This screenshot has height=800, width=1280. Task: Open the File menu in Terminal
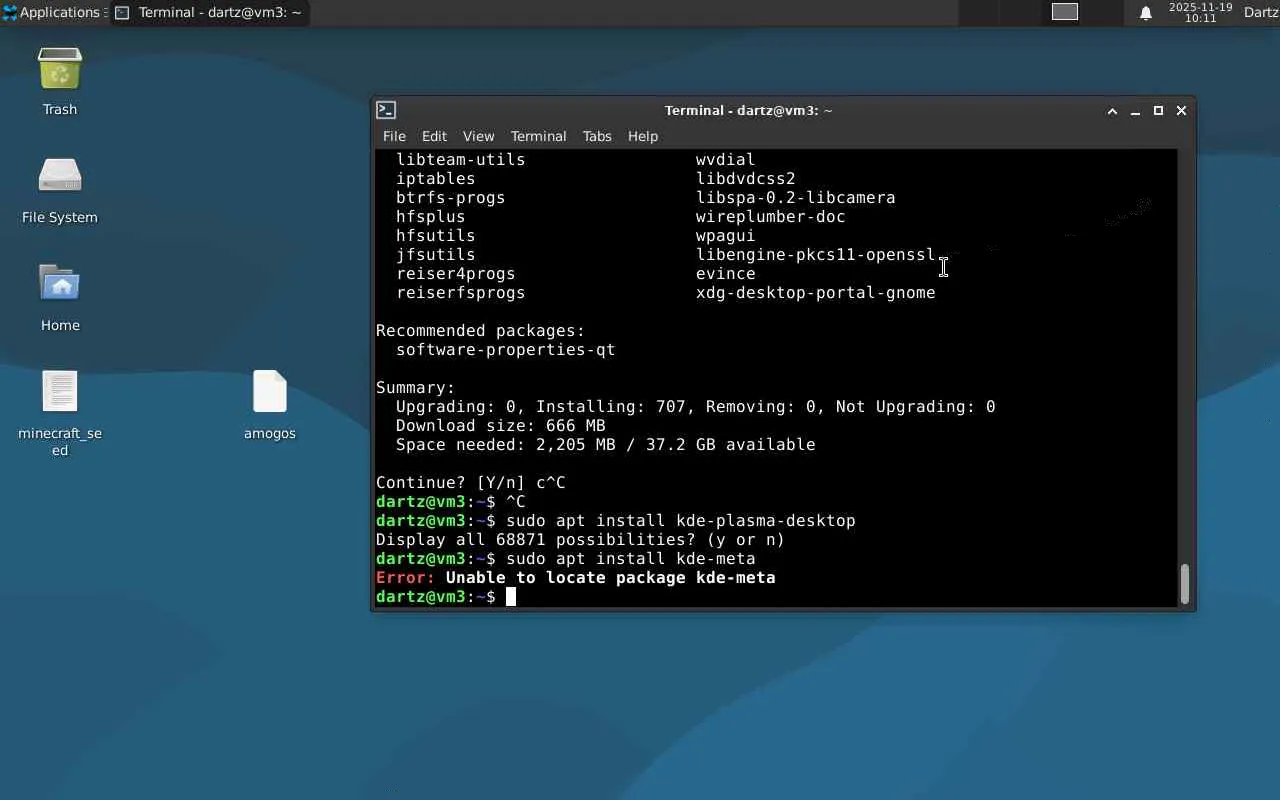tap(394, 136)
